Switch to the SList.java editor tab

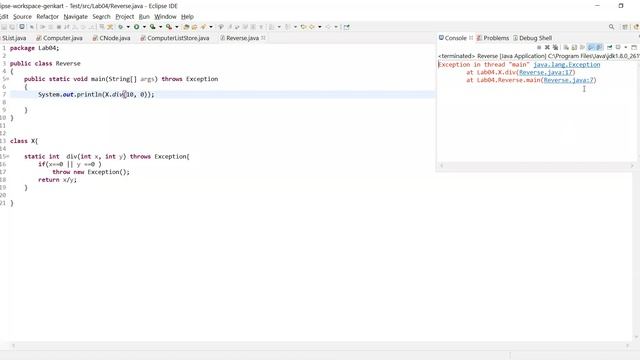[x=13, y=38]
